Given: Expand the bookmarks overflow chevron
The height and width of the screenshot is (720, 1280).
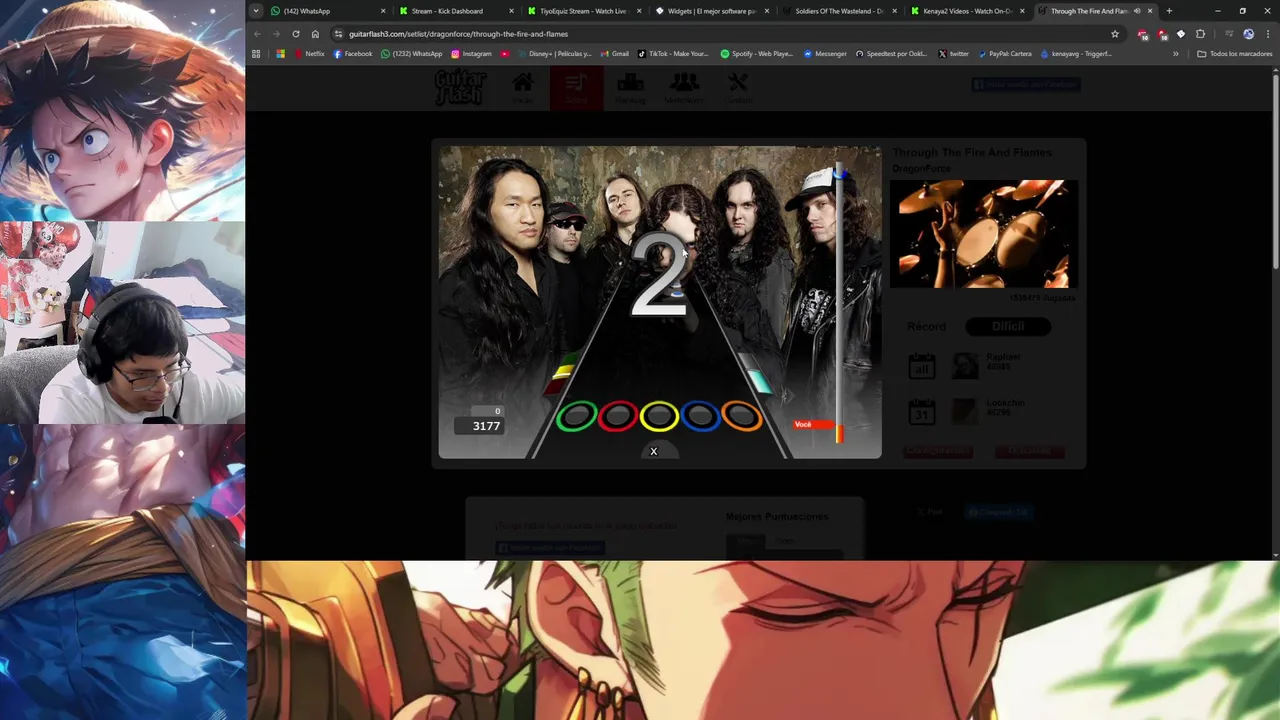Looking at the screenshot, I should click(1175, 54).
